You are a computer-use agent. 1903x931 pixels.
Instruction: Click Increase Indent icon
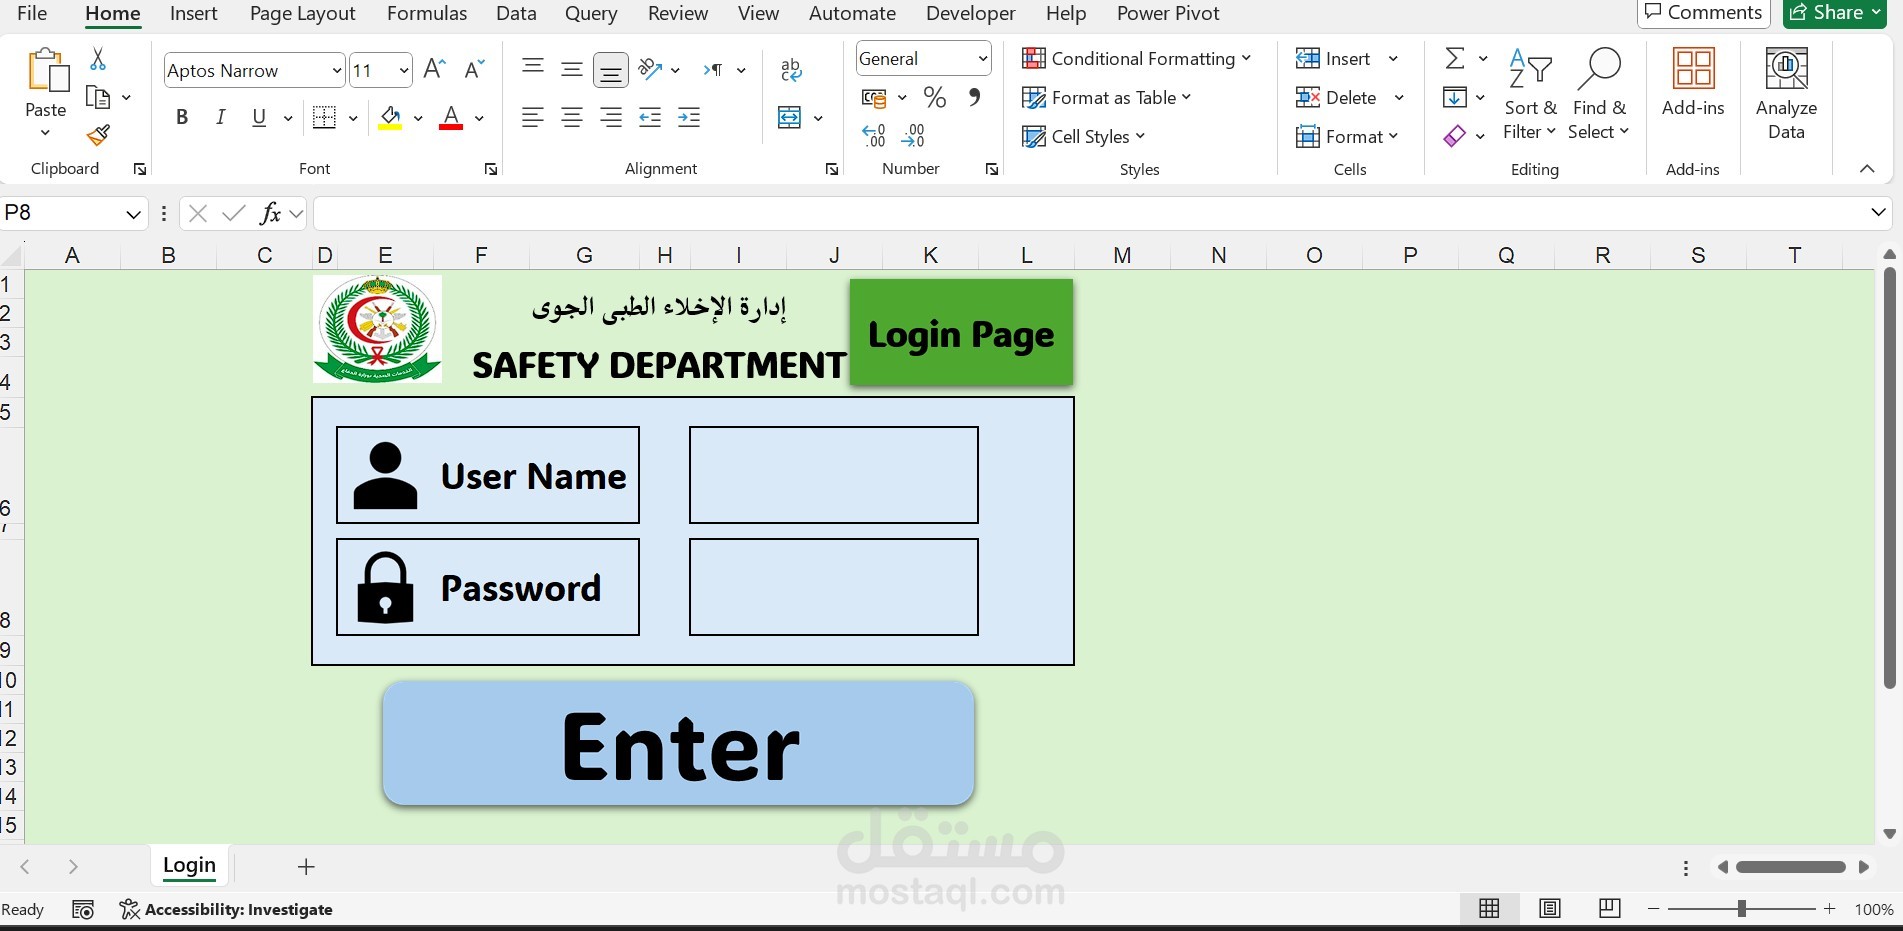(689, 117)
